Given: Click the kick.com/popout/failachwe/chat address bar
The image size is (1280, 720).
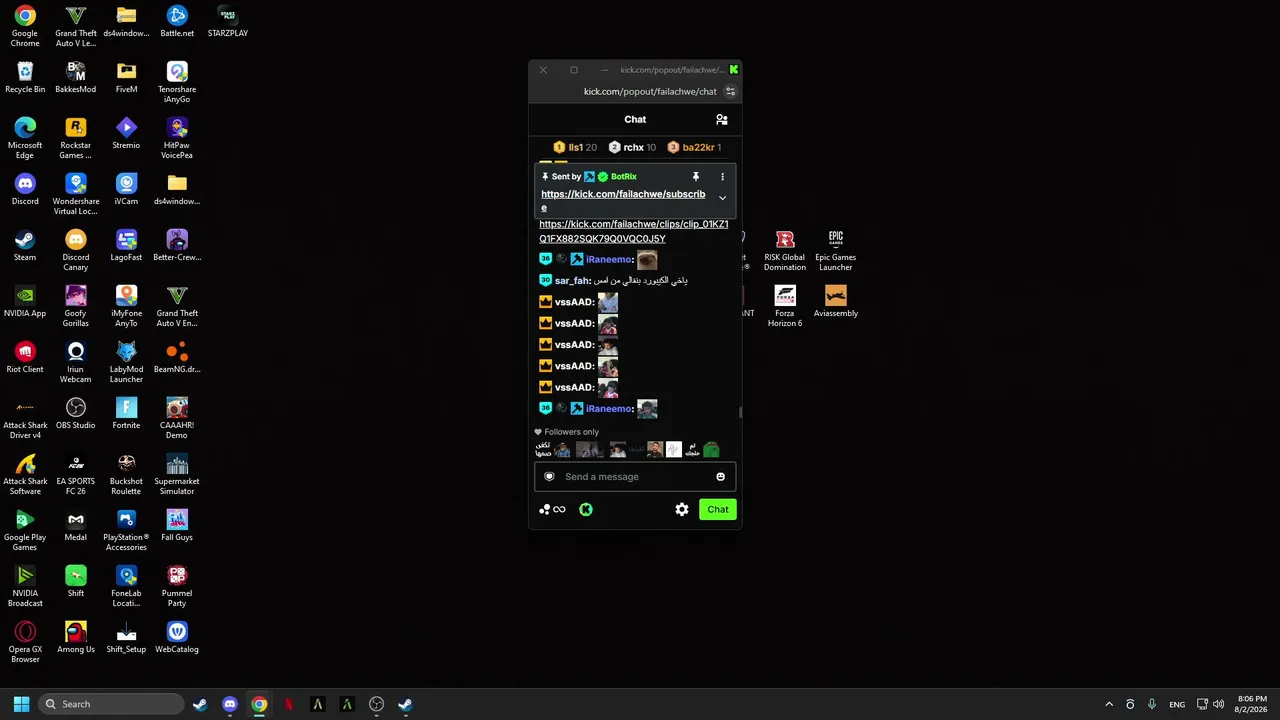Looking at the screenshot, I should click(650, 92).
